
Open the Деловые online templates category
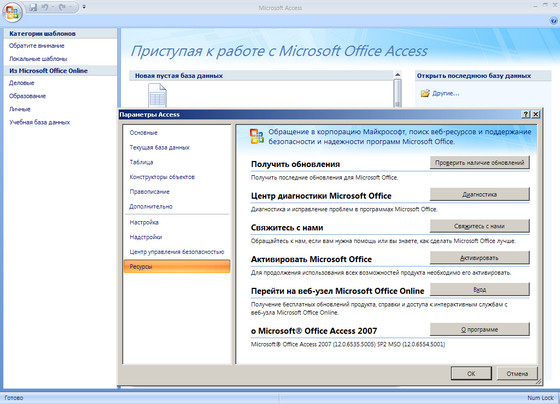(x=21, y=83)
